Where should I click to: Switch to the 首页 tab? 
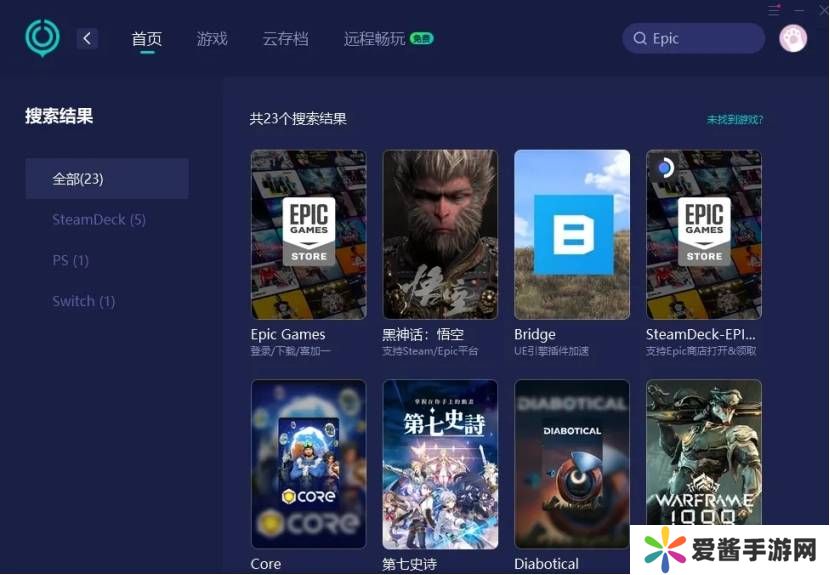pyautogui.click(x=146, y=39)
